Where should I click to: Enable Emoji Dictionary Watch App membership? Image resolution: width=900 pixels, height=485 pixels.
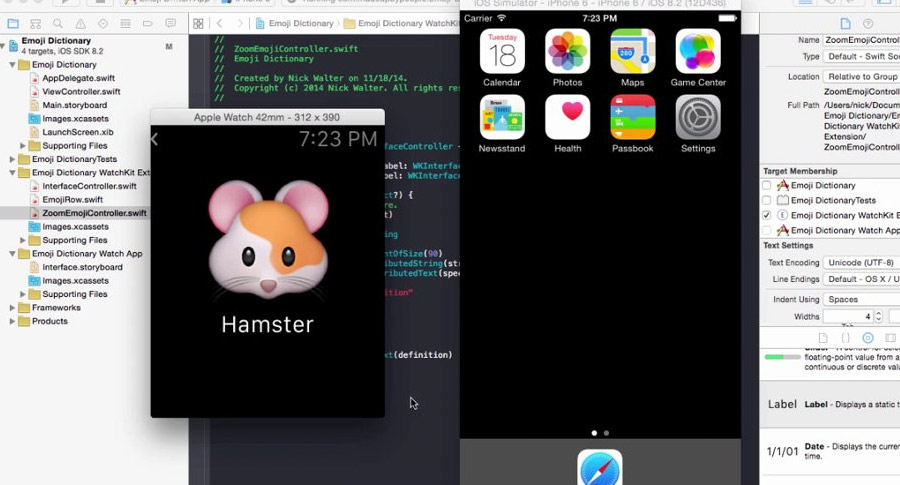[x=766, y=230]
